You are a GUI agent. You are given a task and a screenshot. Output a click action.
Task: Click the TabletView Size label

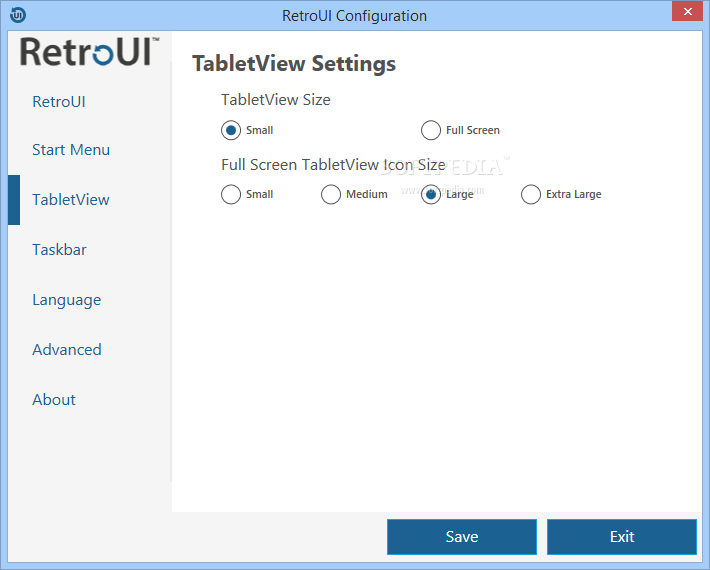pos(276,100)
